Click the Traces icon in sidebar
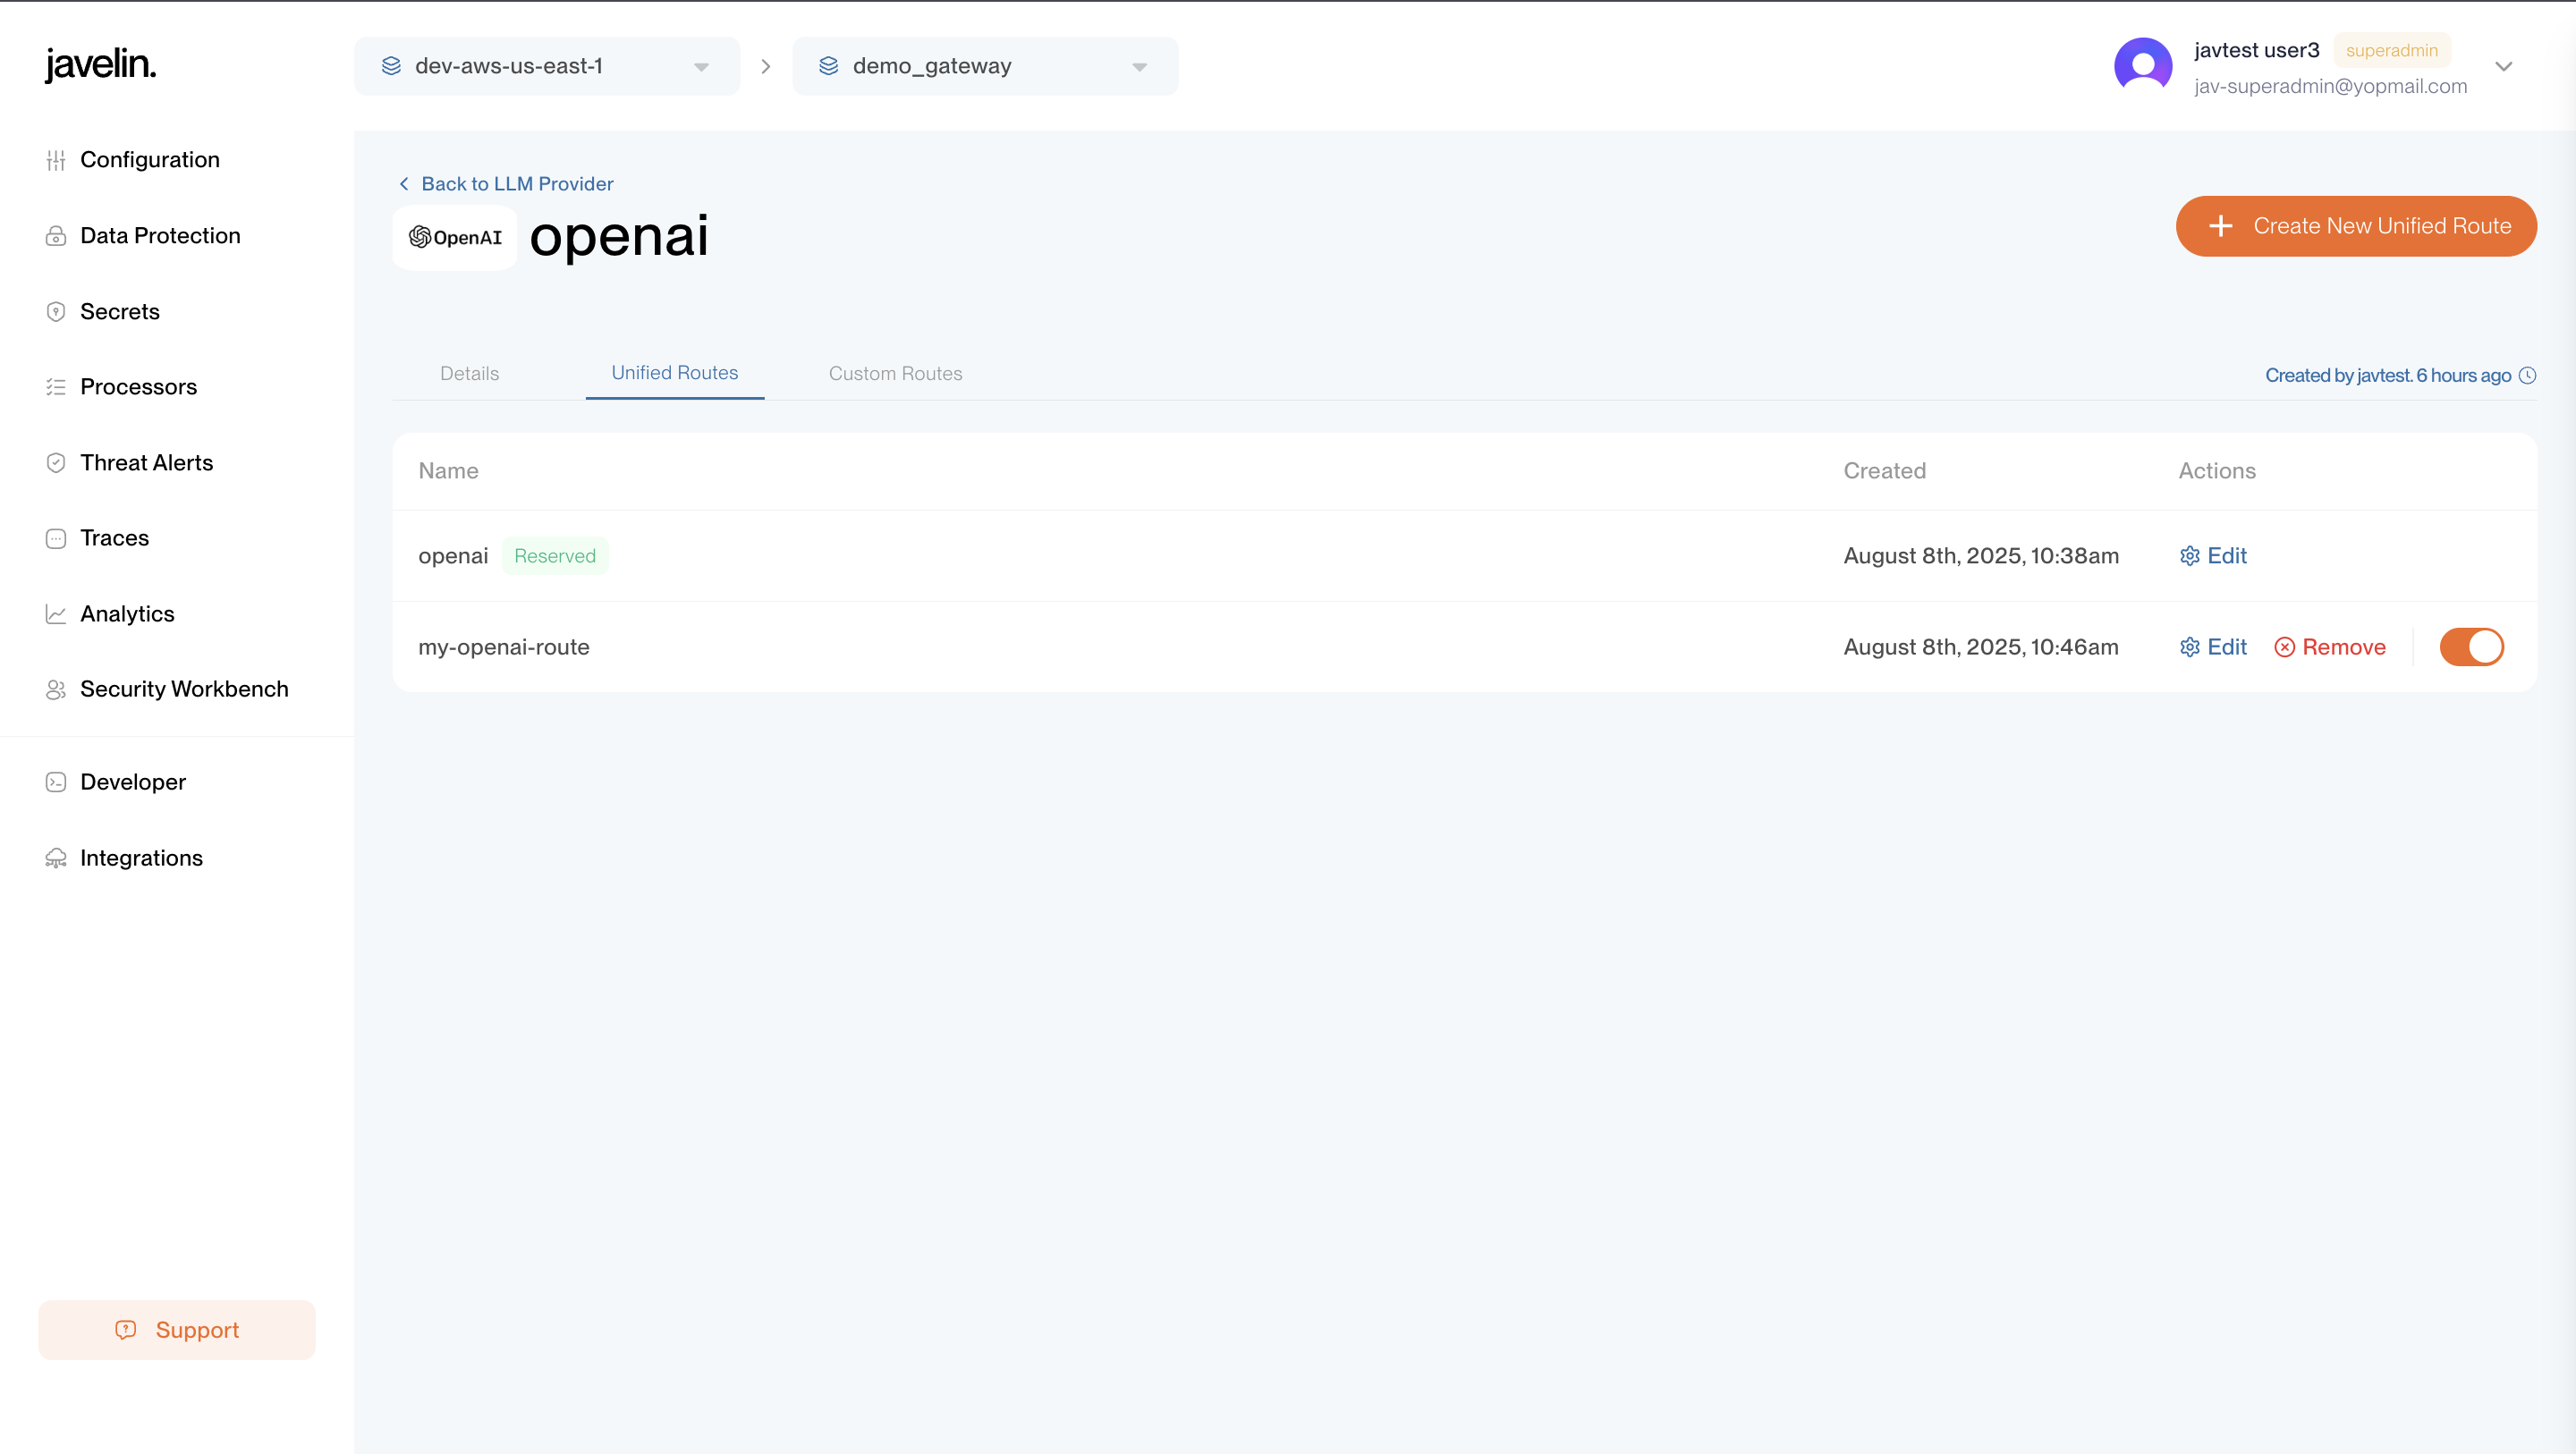 click(56, 538)
